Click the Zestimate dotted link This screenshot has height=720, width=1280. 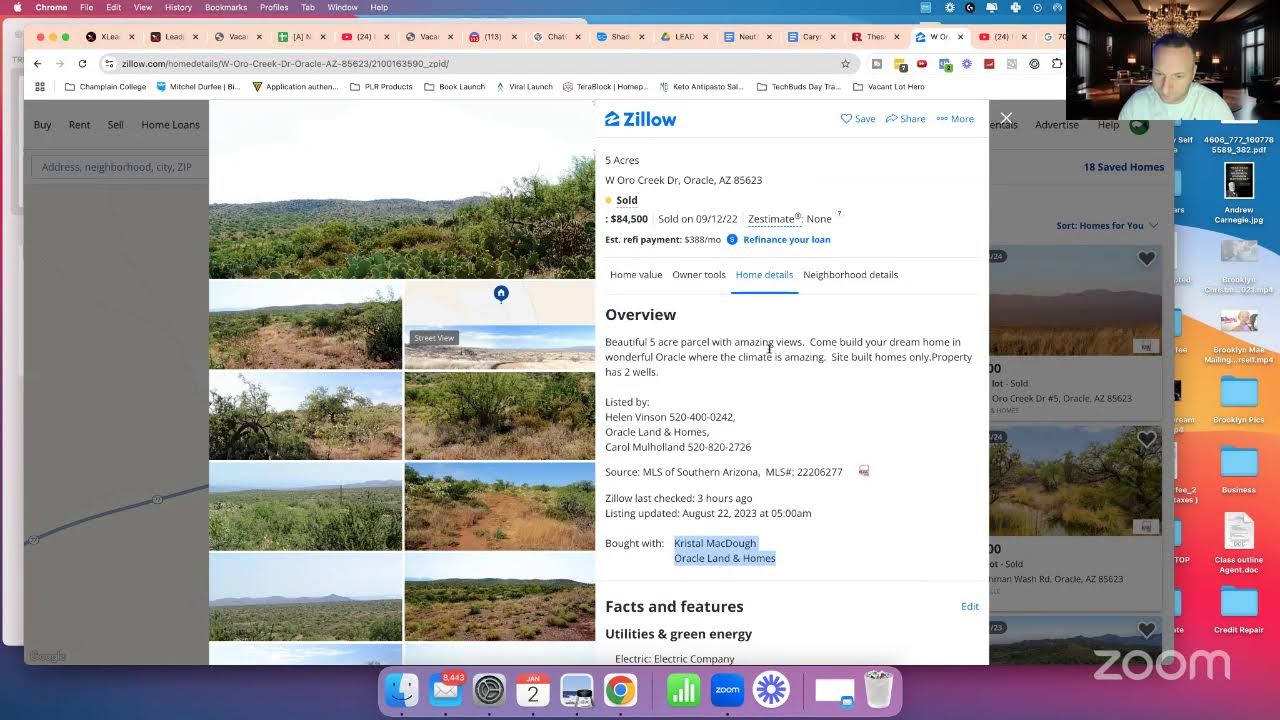pos(775,219)
